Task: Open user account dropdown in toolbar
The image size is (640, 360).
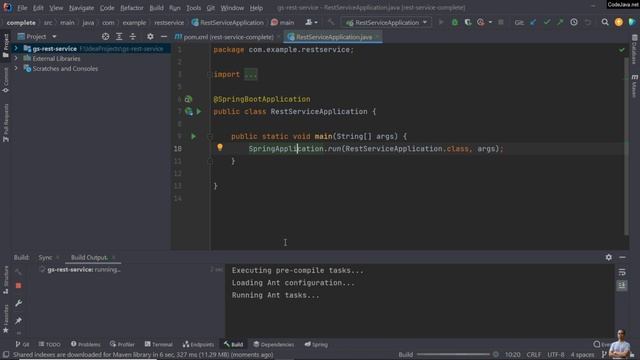Action: click(x=311, y=22)
